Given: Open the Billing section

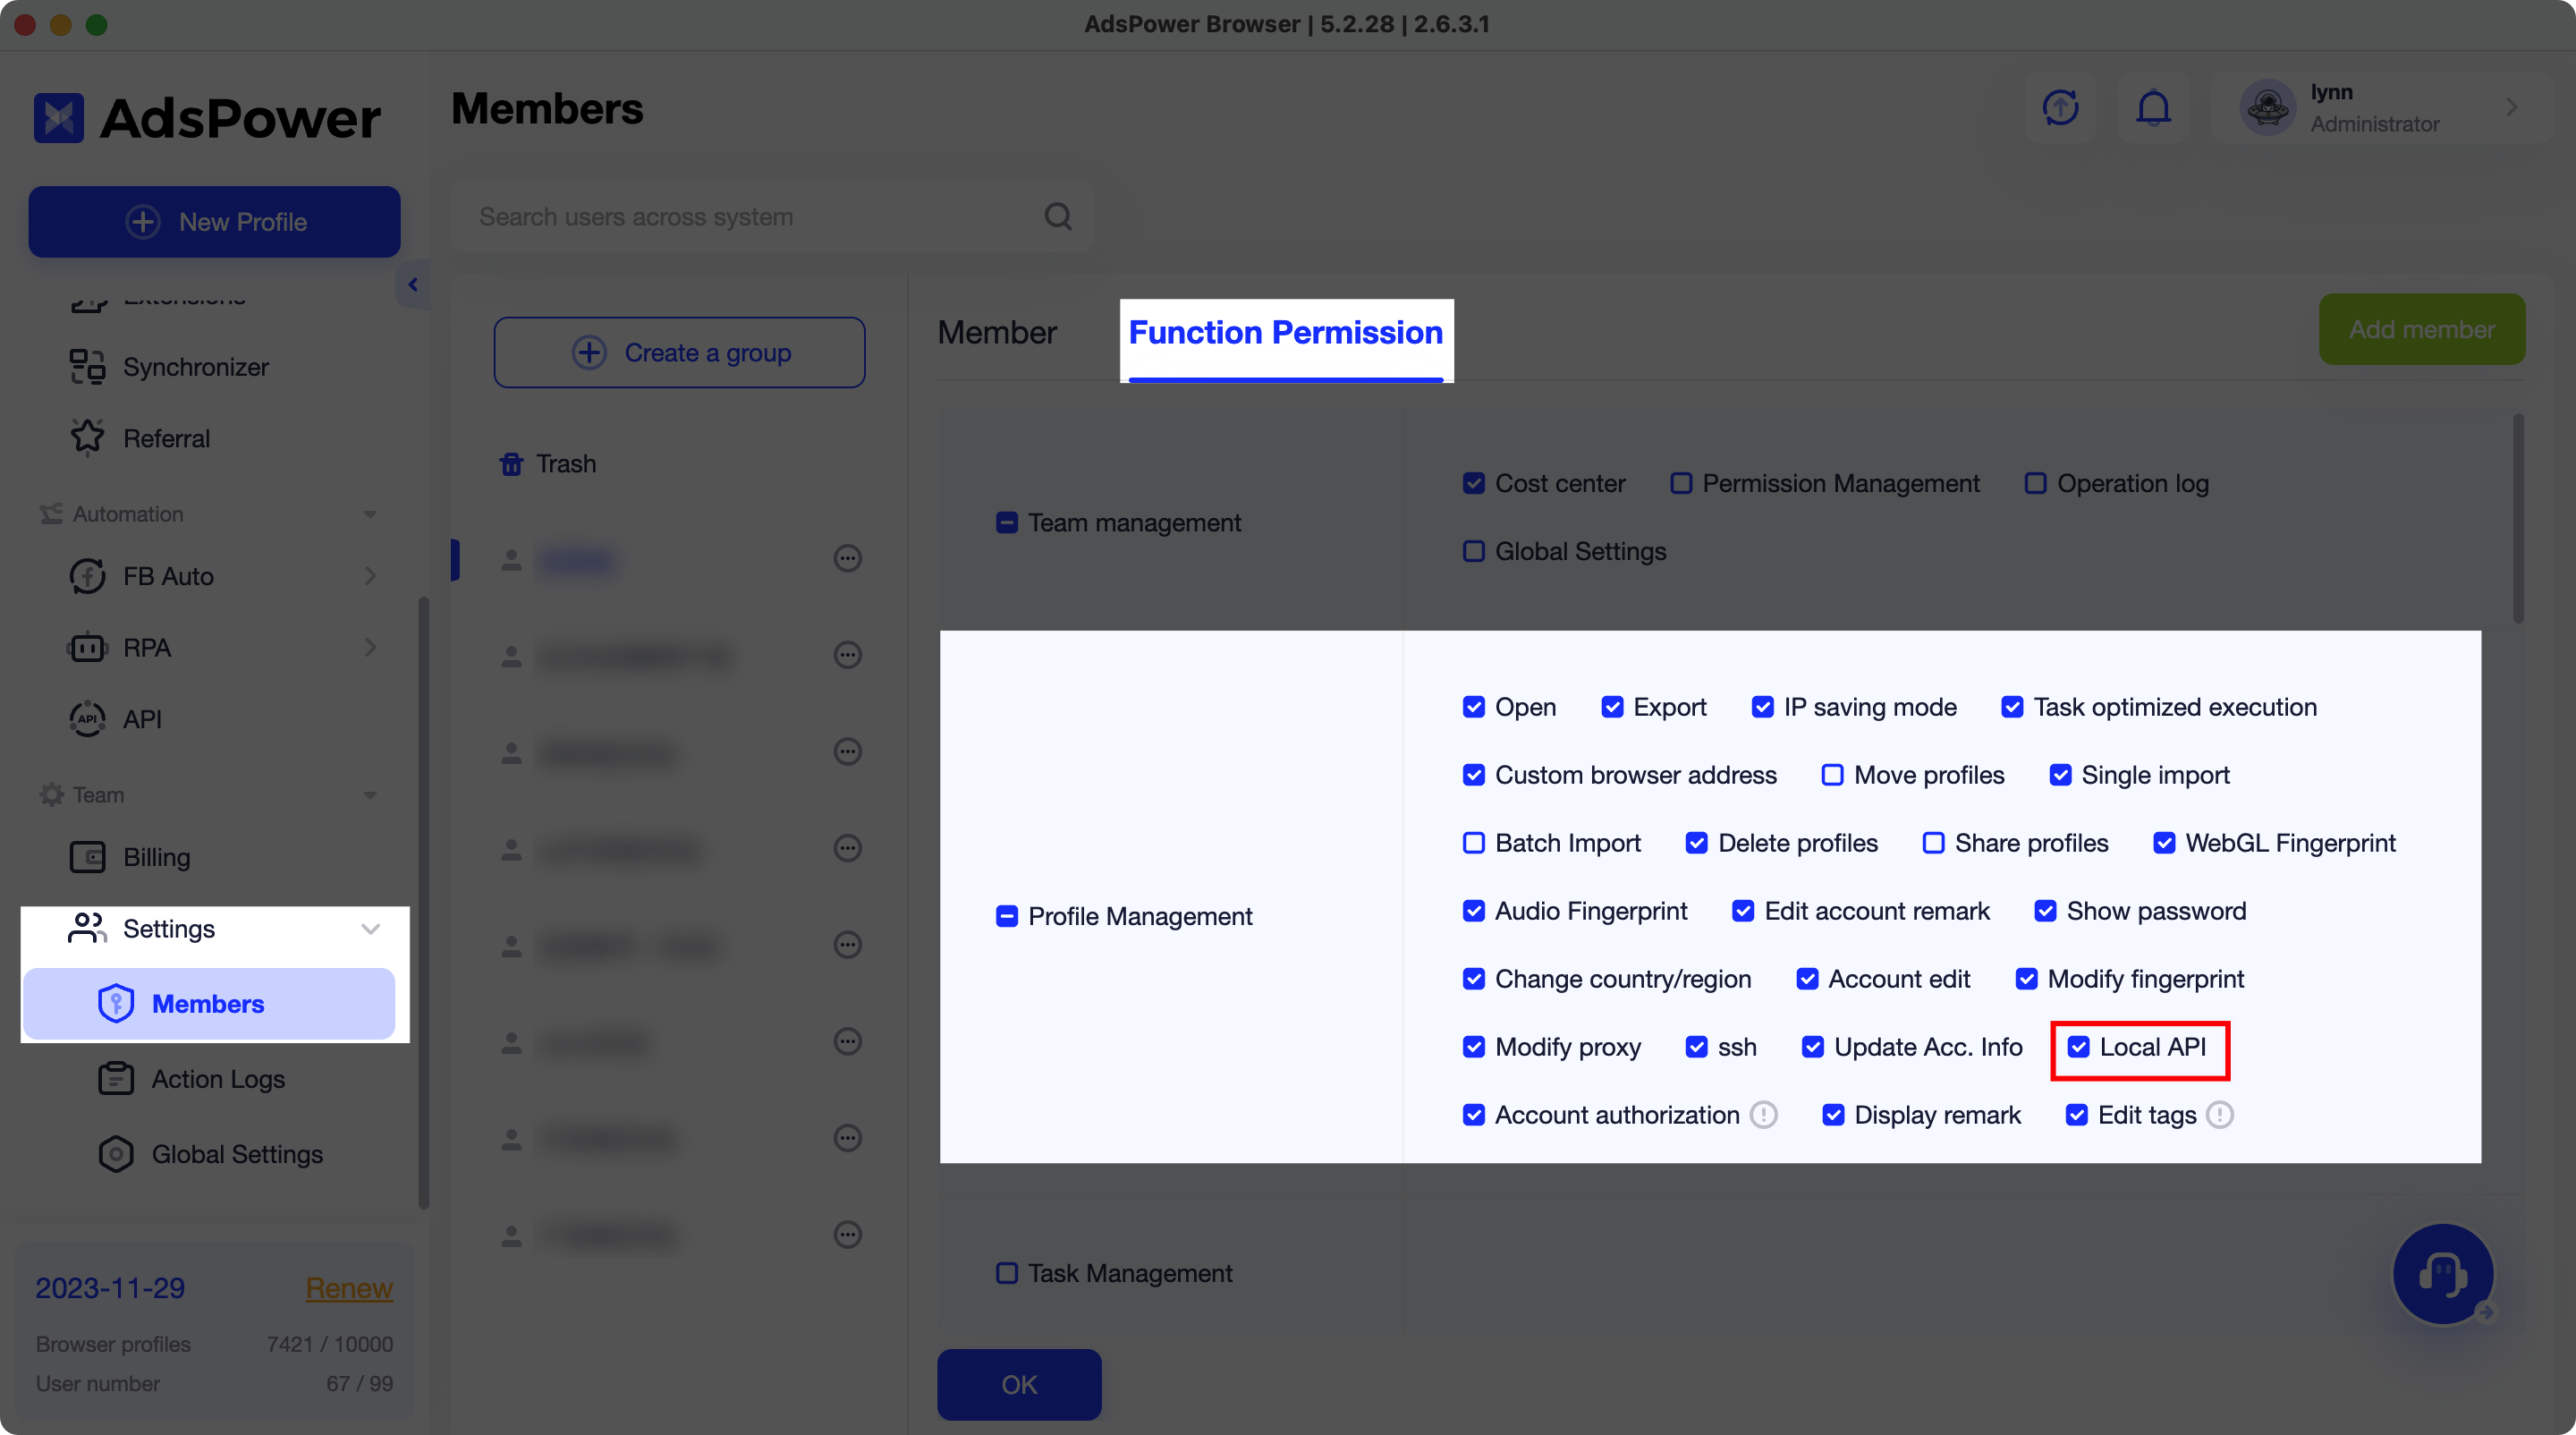Looking at the screenshot, I should click(x=156, y=857).
